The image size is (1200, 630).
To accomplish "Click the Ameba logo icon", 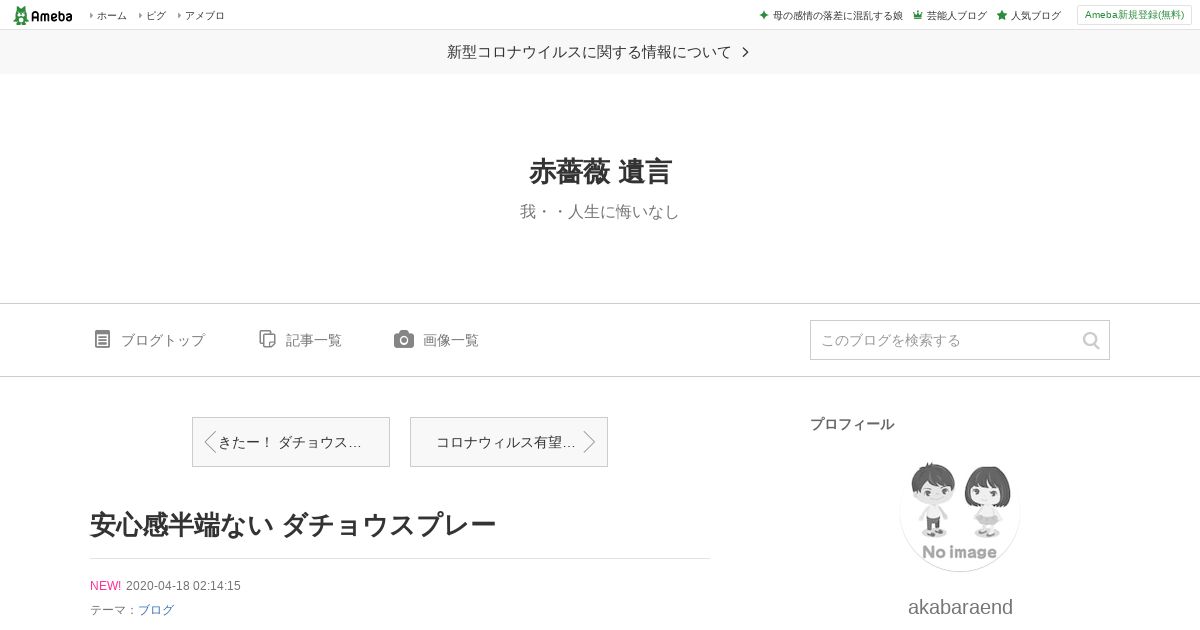I will [43, 15].
